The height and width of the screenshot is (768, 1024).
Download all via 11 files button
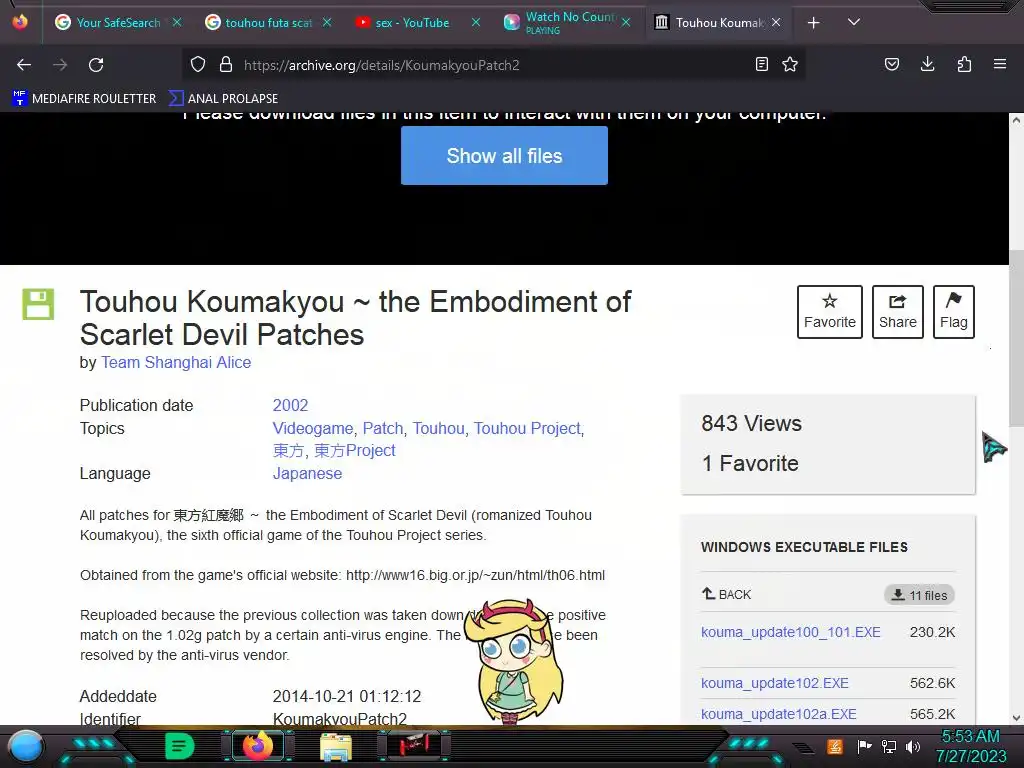click(x=920, y=595)
